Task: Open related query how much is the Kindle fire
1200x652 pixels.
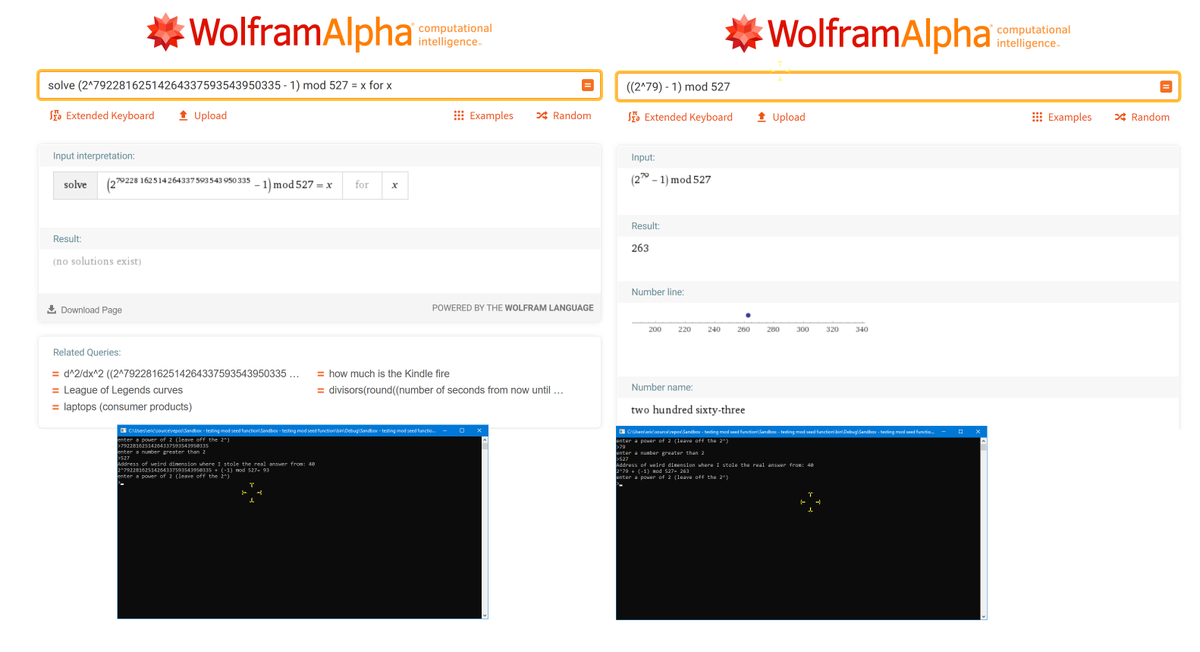Action: (x=389, y=374)
